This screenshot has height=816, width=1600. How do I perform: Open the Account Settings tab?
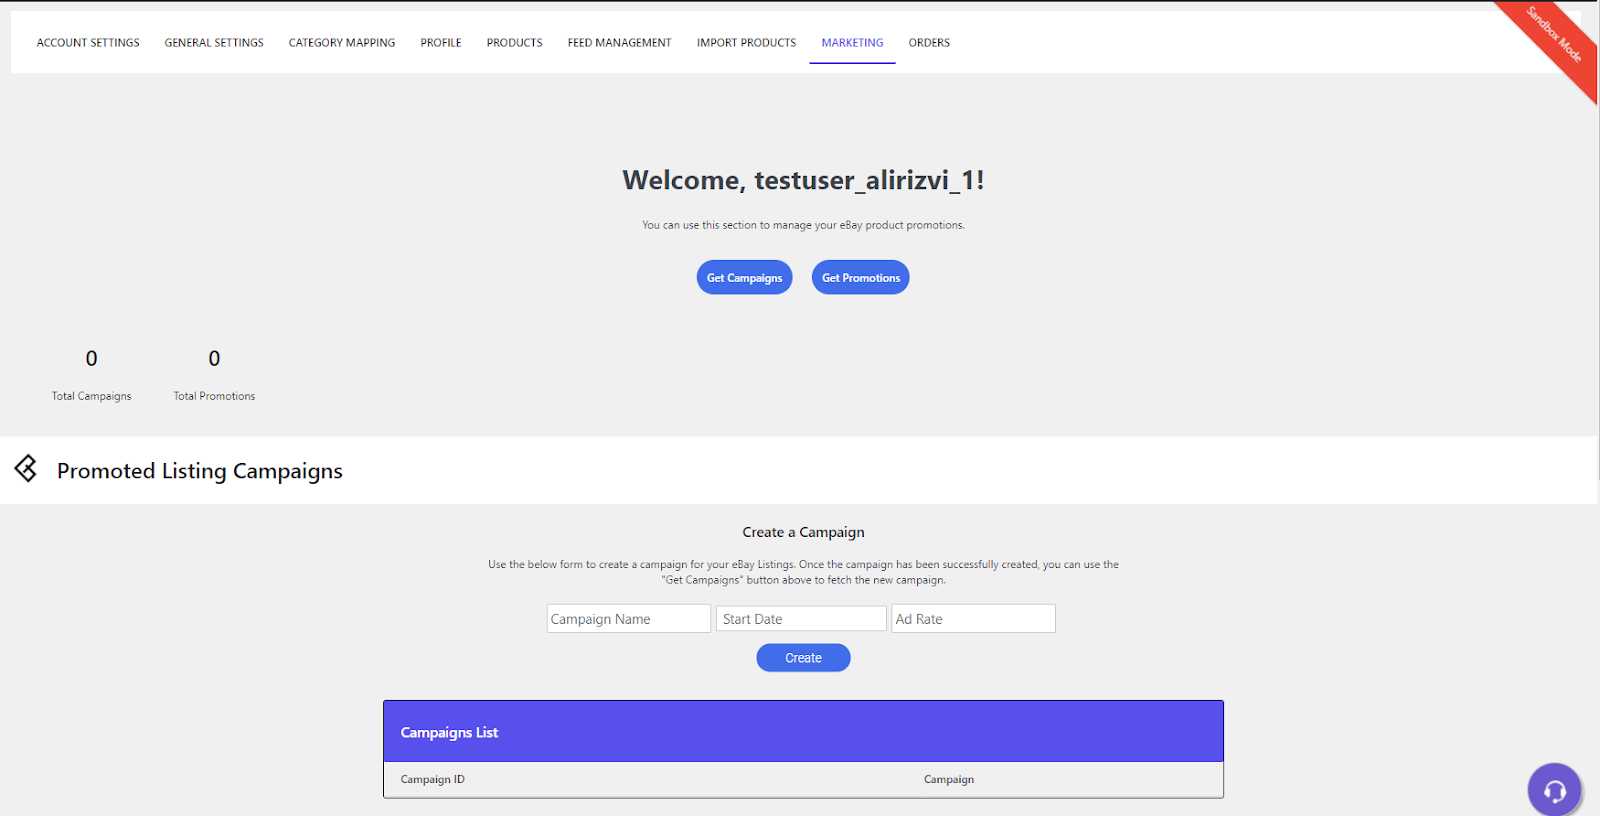point(88,43)
